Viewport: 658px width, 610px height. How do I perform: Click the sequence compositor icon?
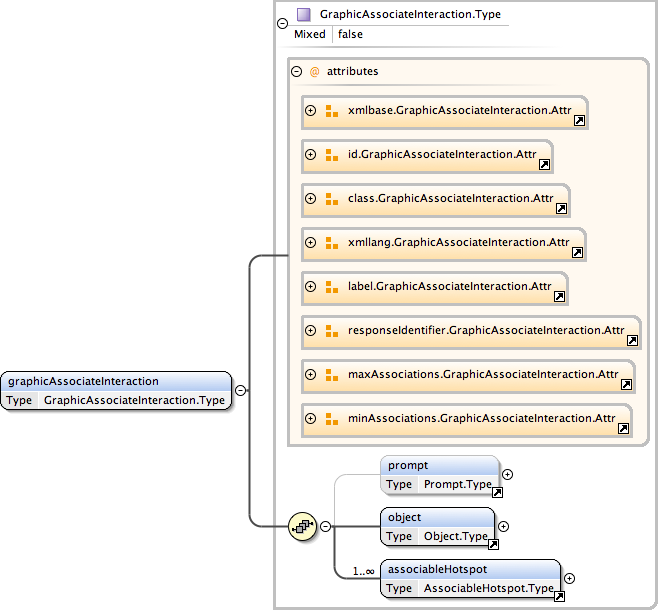(301, 525)
